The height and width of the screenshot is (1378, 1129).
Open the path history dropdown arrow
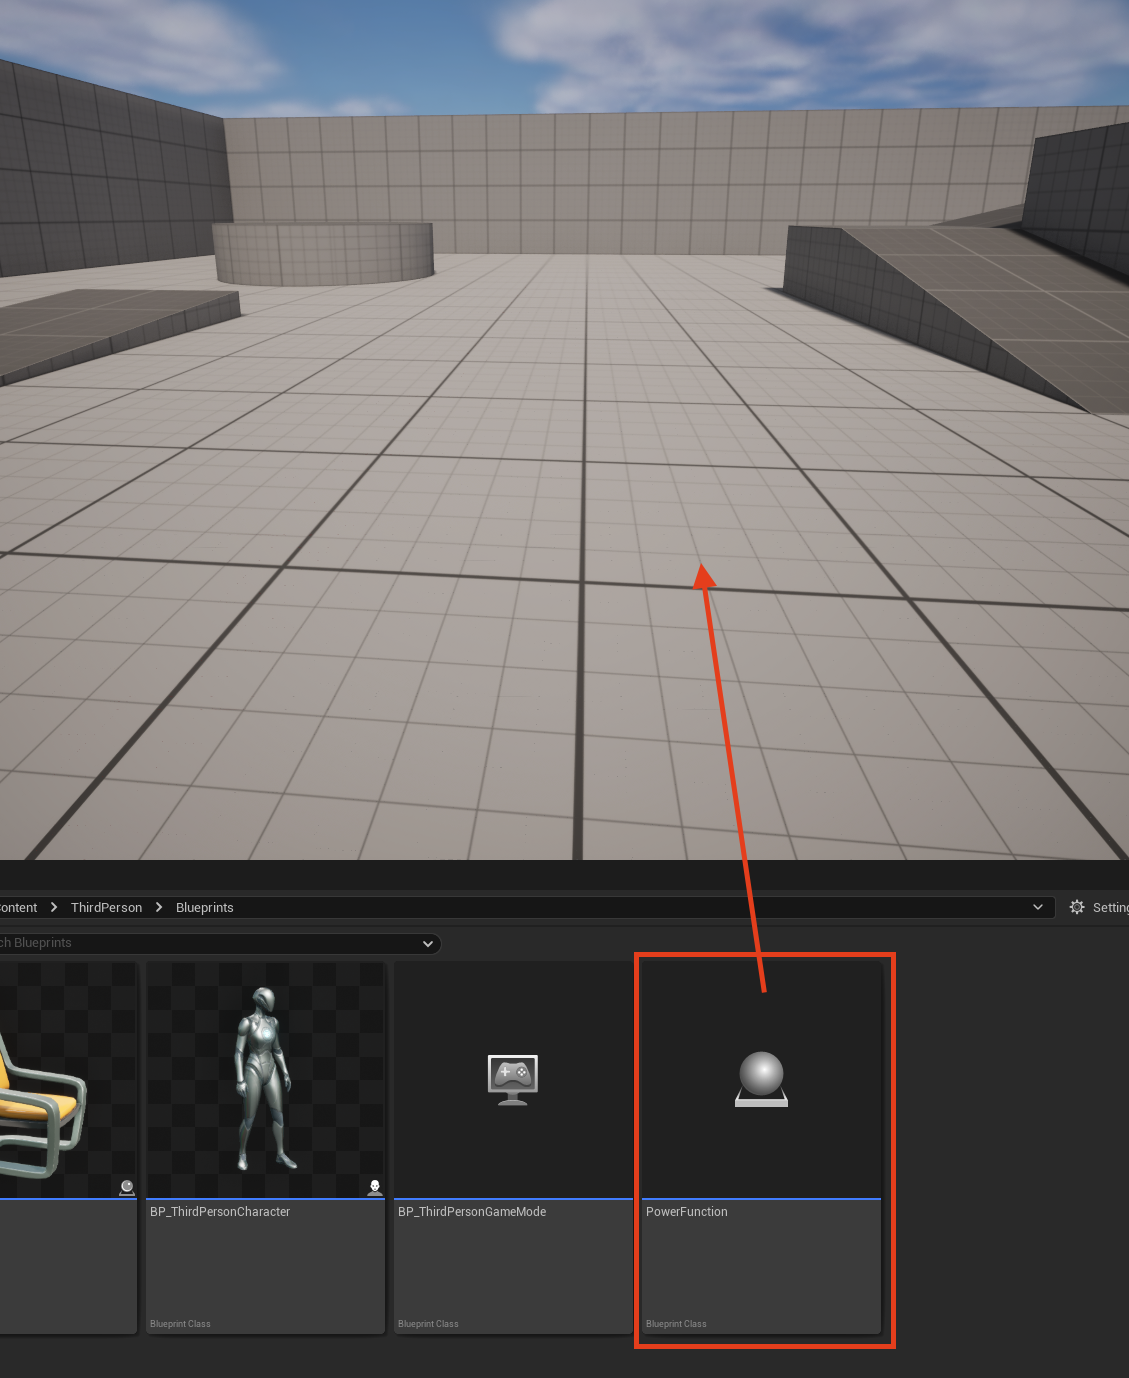click(x=1038, y=907)
